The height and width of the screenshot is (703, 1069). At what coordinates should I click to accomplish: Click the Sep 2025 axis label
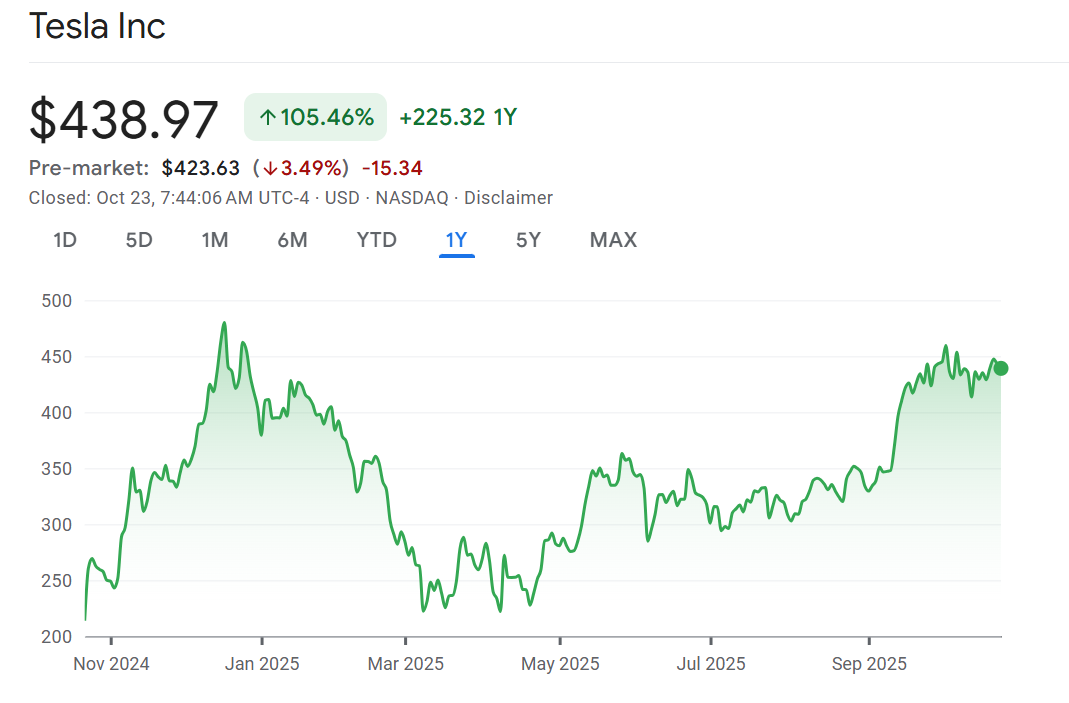coord(869,663)
